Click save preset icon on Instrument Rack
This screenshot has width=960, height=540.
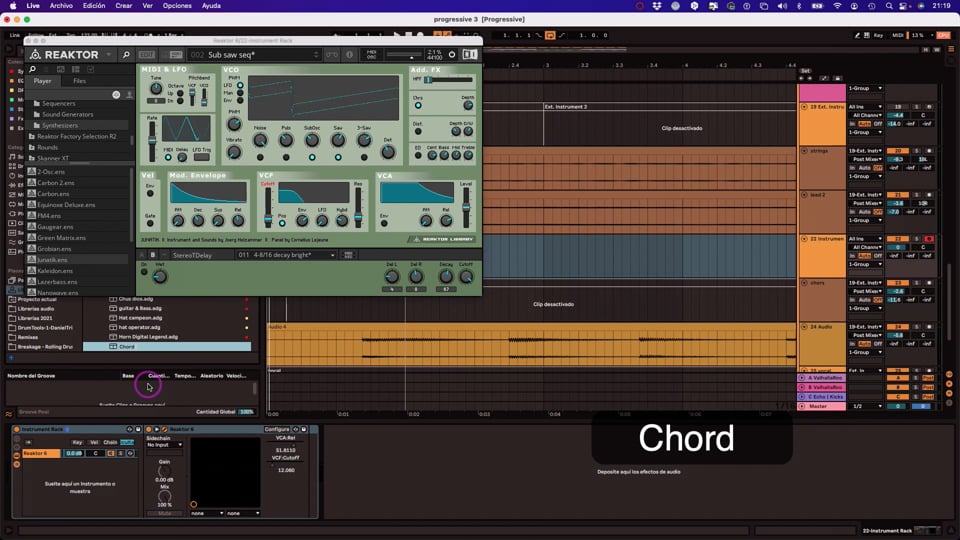138,429
